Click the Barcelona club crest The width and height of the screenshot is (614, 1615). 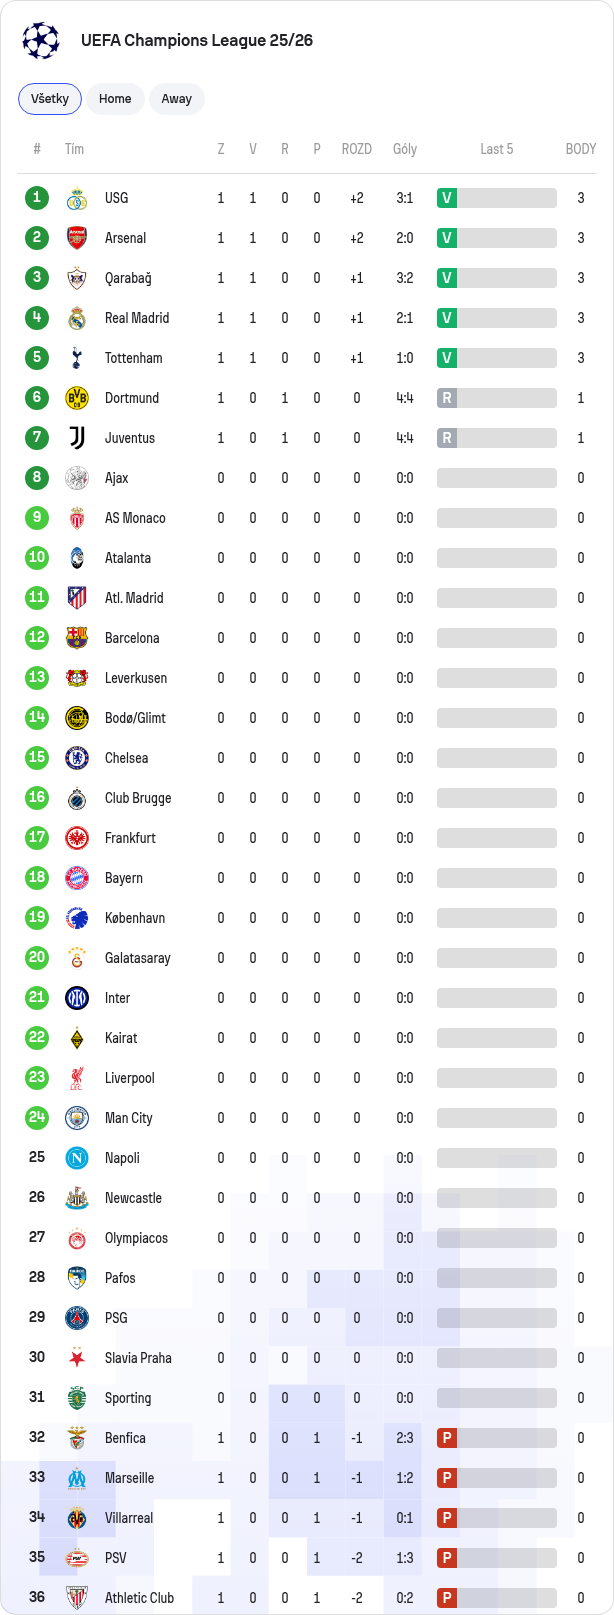(77, 638)
